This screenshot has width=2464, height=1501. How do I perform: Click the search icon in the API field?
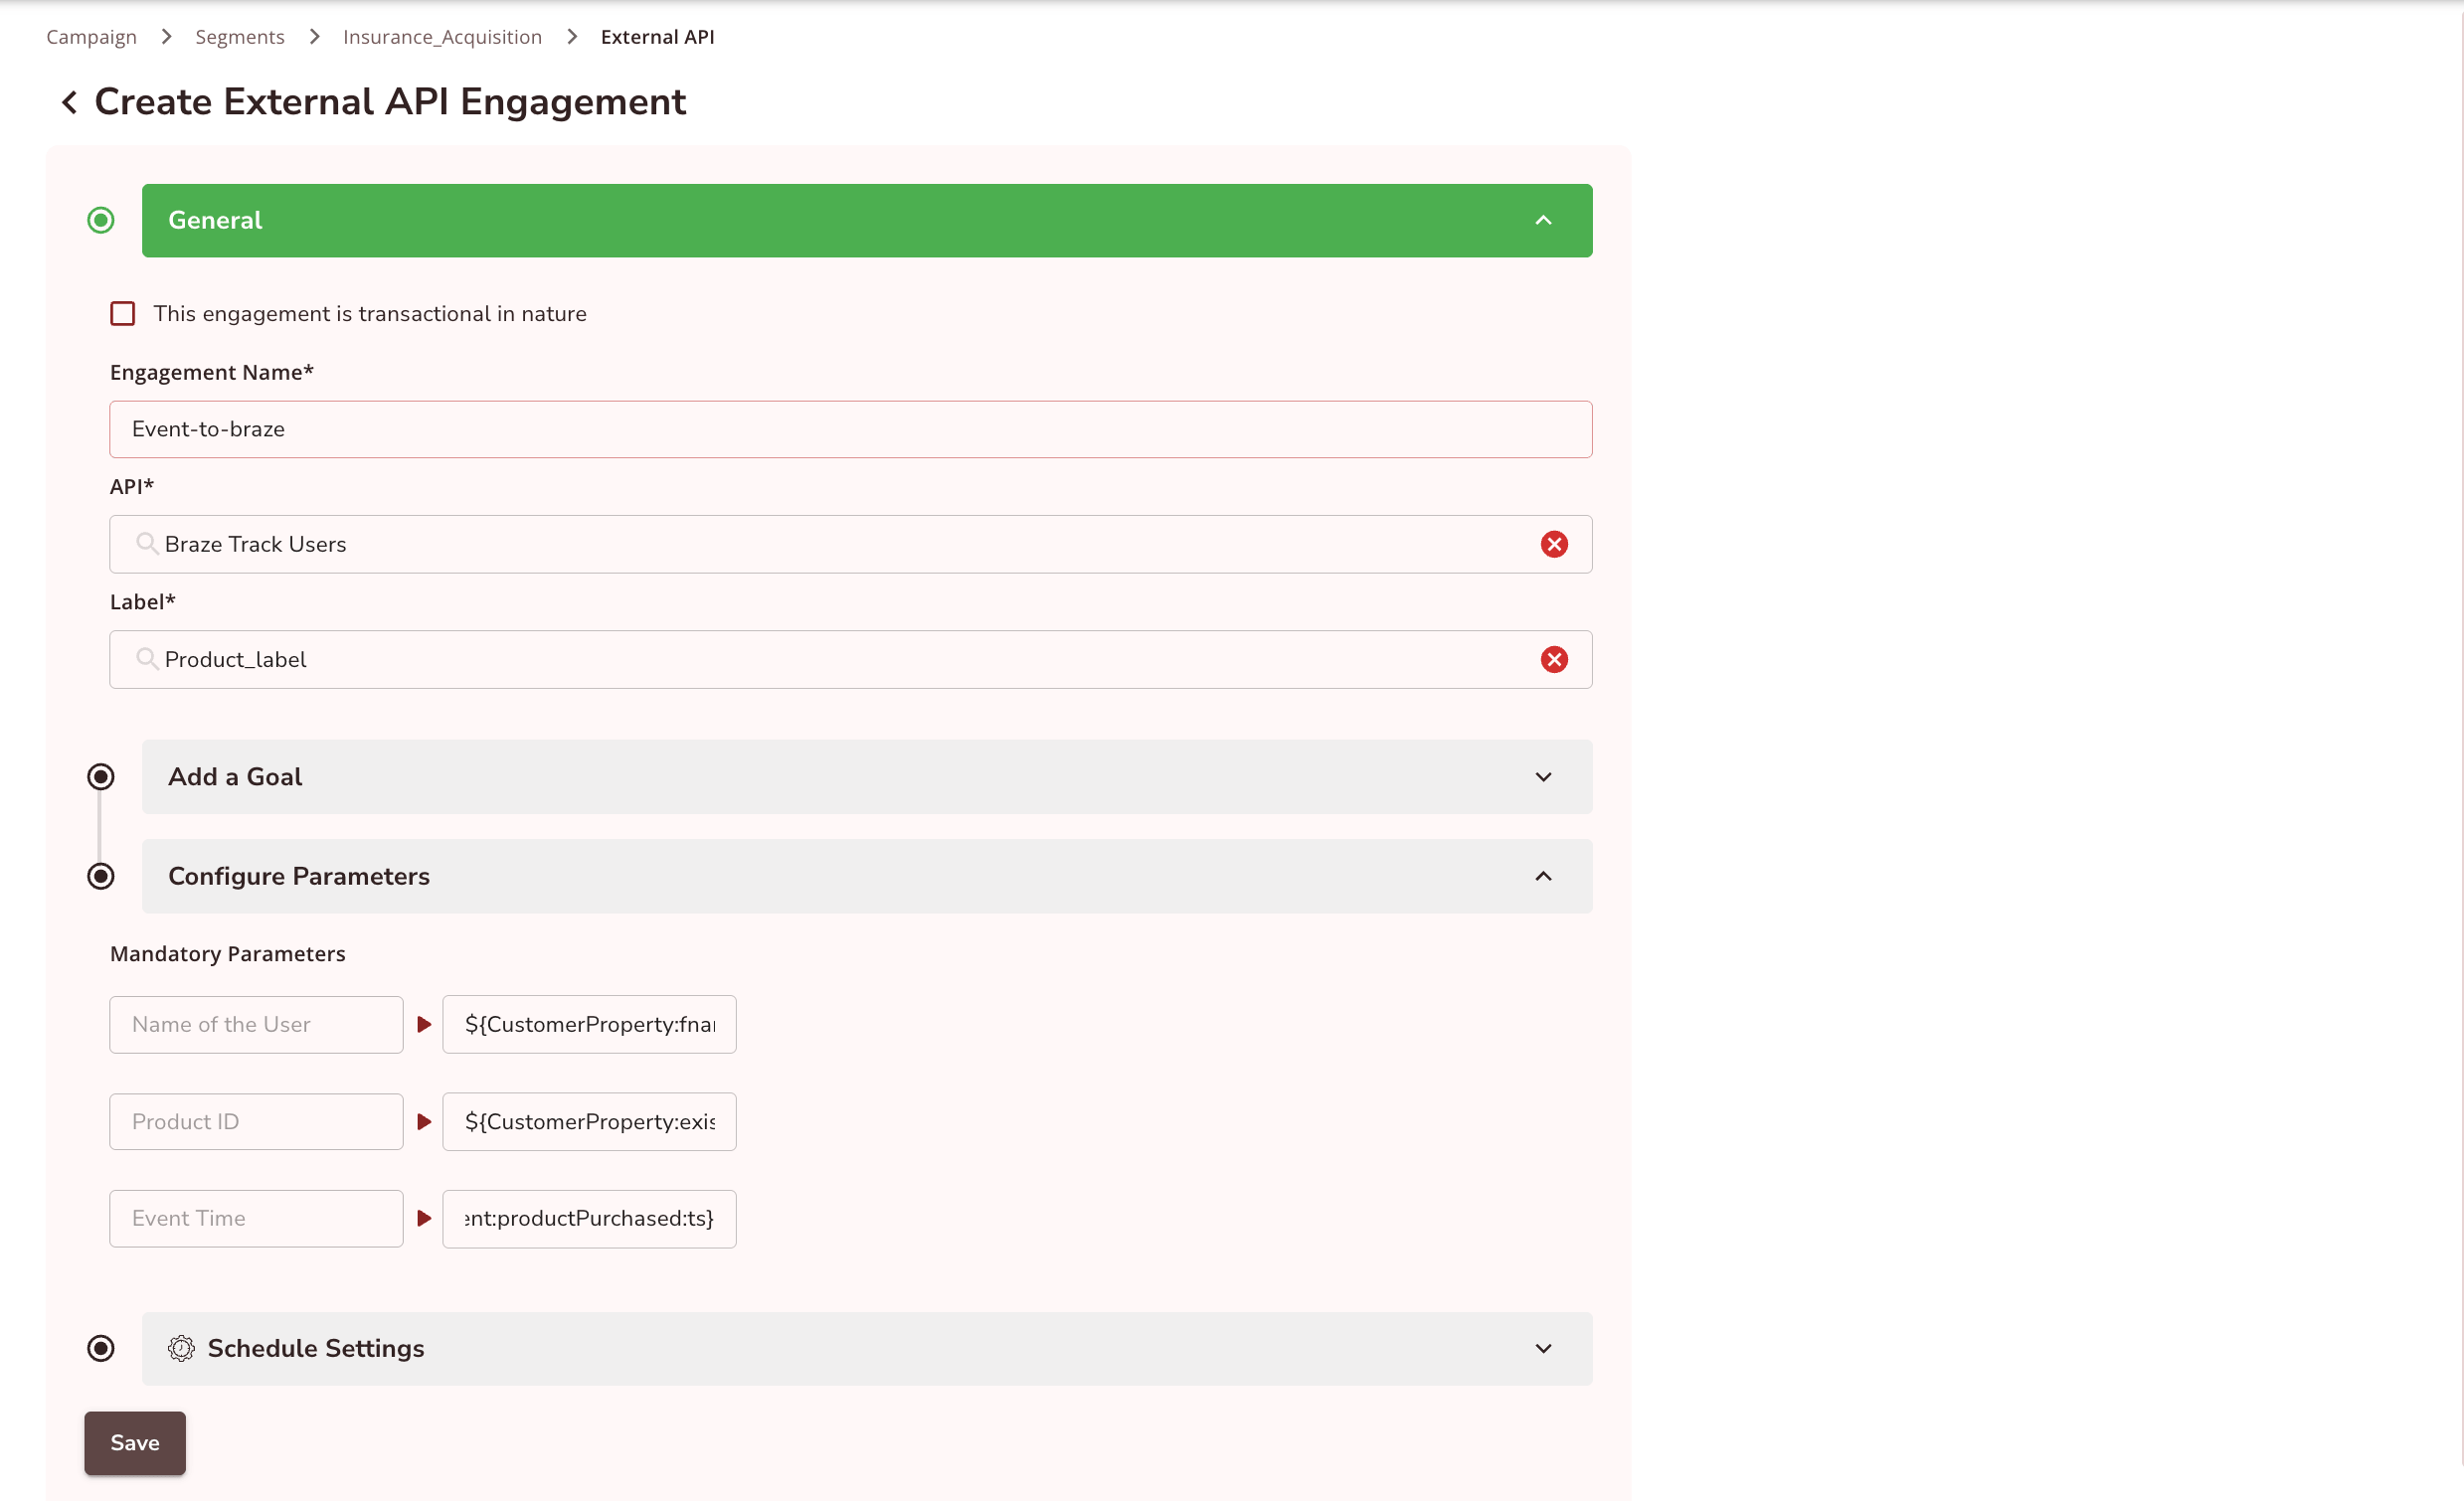click(146, 544)
